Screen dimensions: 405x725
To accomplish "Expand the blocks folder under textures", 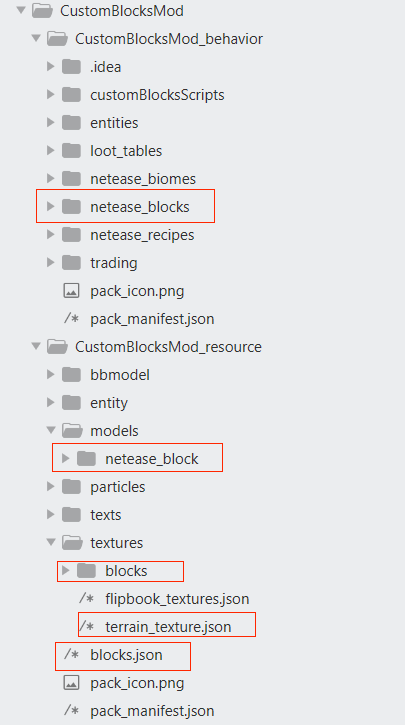I will point(65,571).
